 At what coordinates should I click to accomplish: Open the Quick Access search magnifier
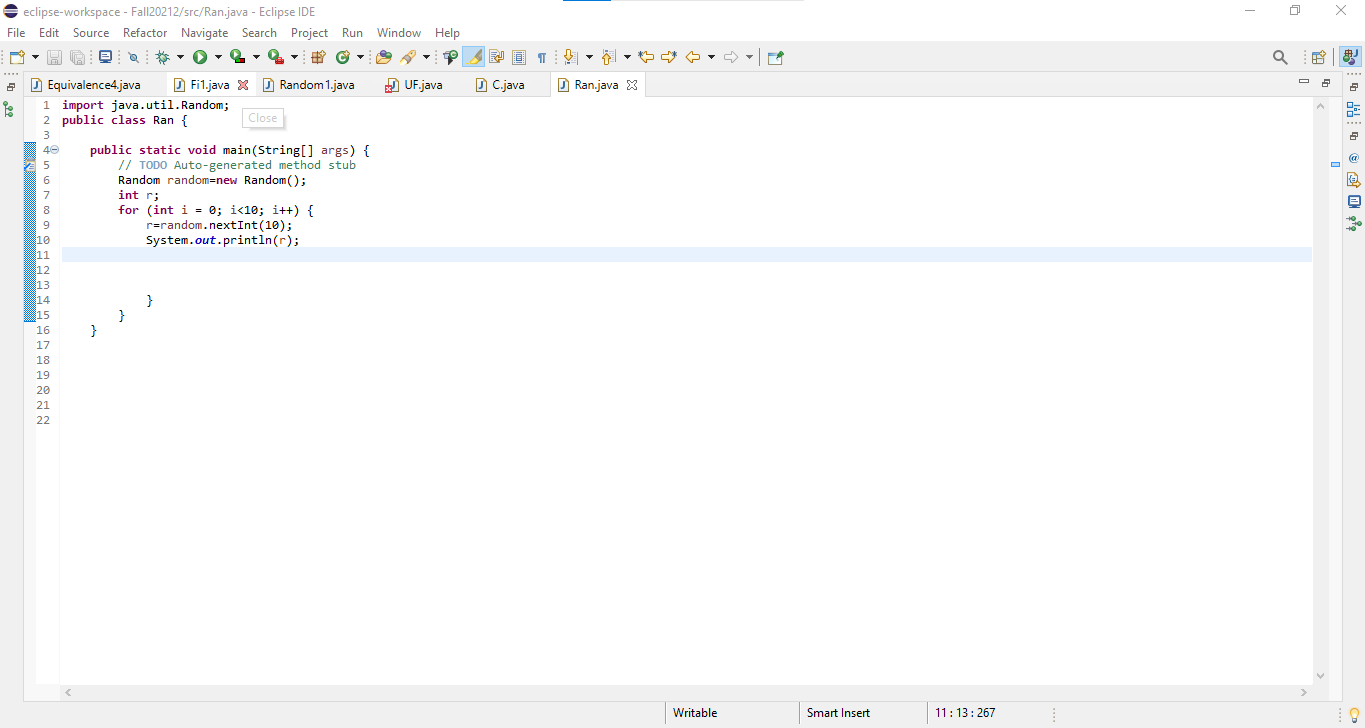pyautogui.click(x=1280, y=57)
